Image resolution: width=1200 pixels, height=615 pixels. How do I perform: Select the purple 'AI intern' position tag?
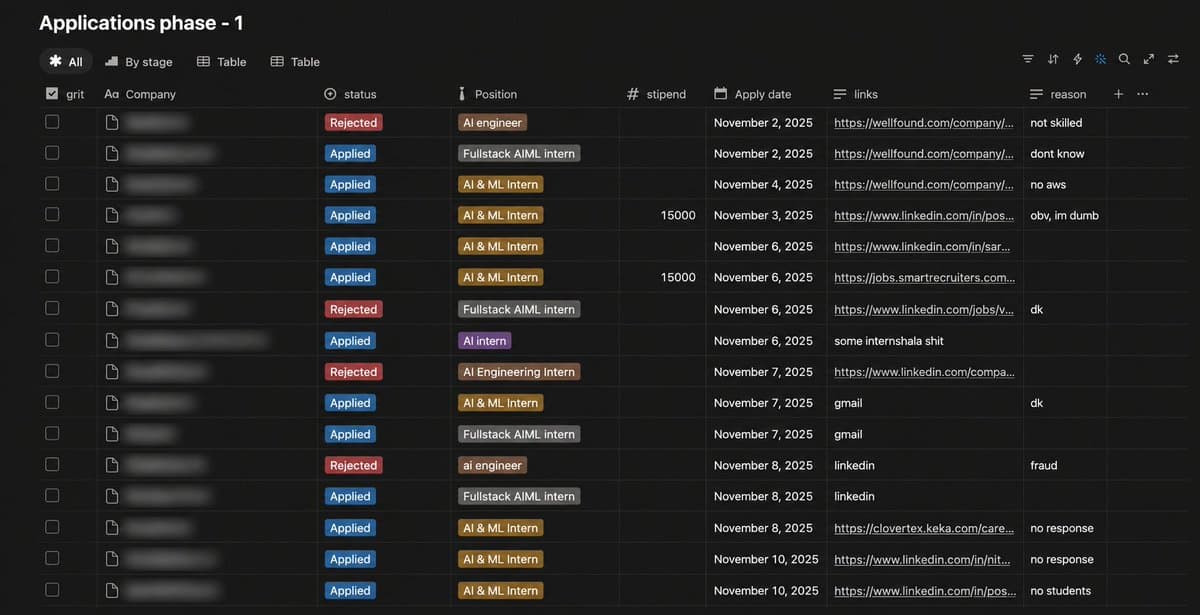[485, 341]
